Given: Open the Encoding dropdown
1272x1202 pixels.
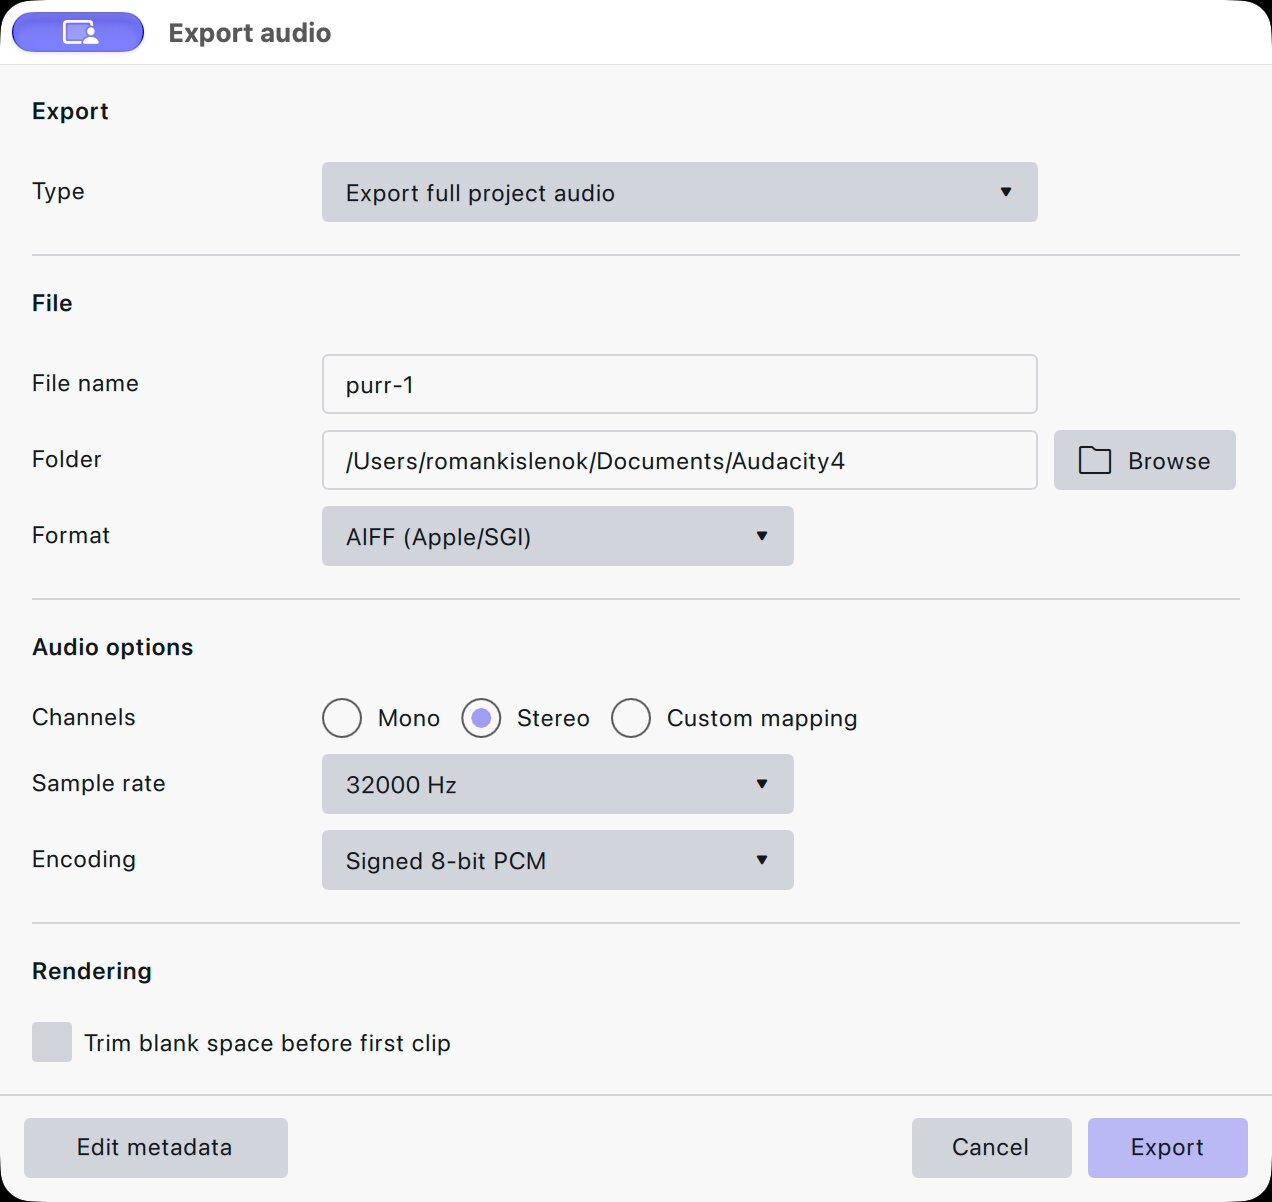Looking at the screenshot, I should pos(558,860).
